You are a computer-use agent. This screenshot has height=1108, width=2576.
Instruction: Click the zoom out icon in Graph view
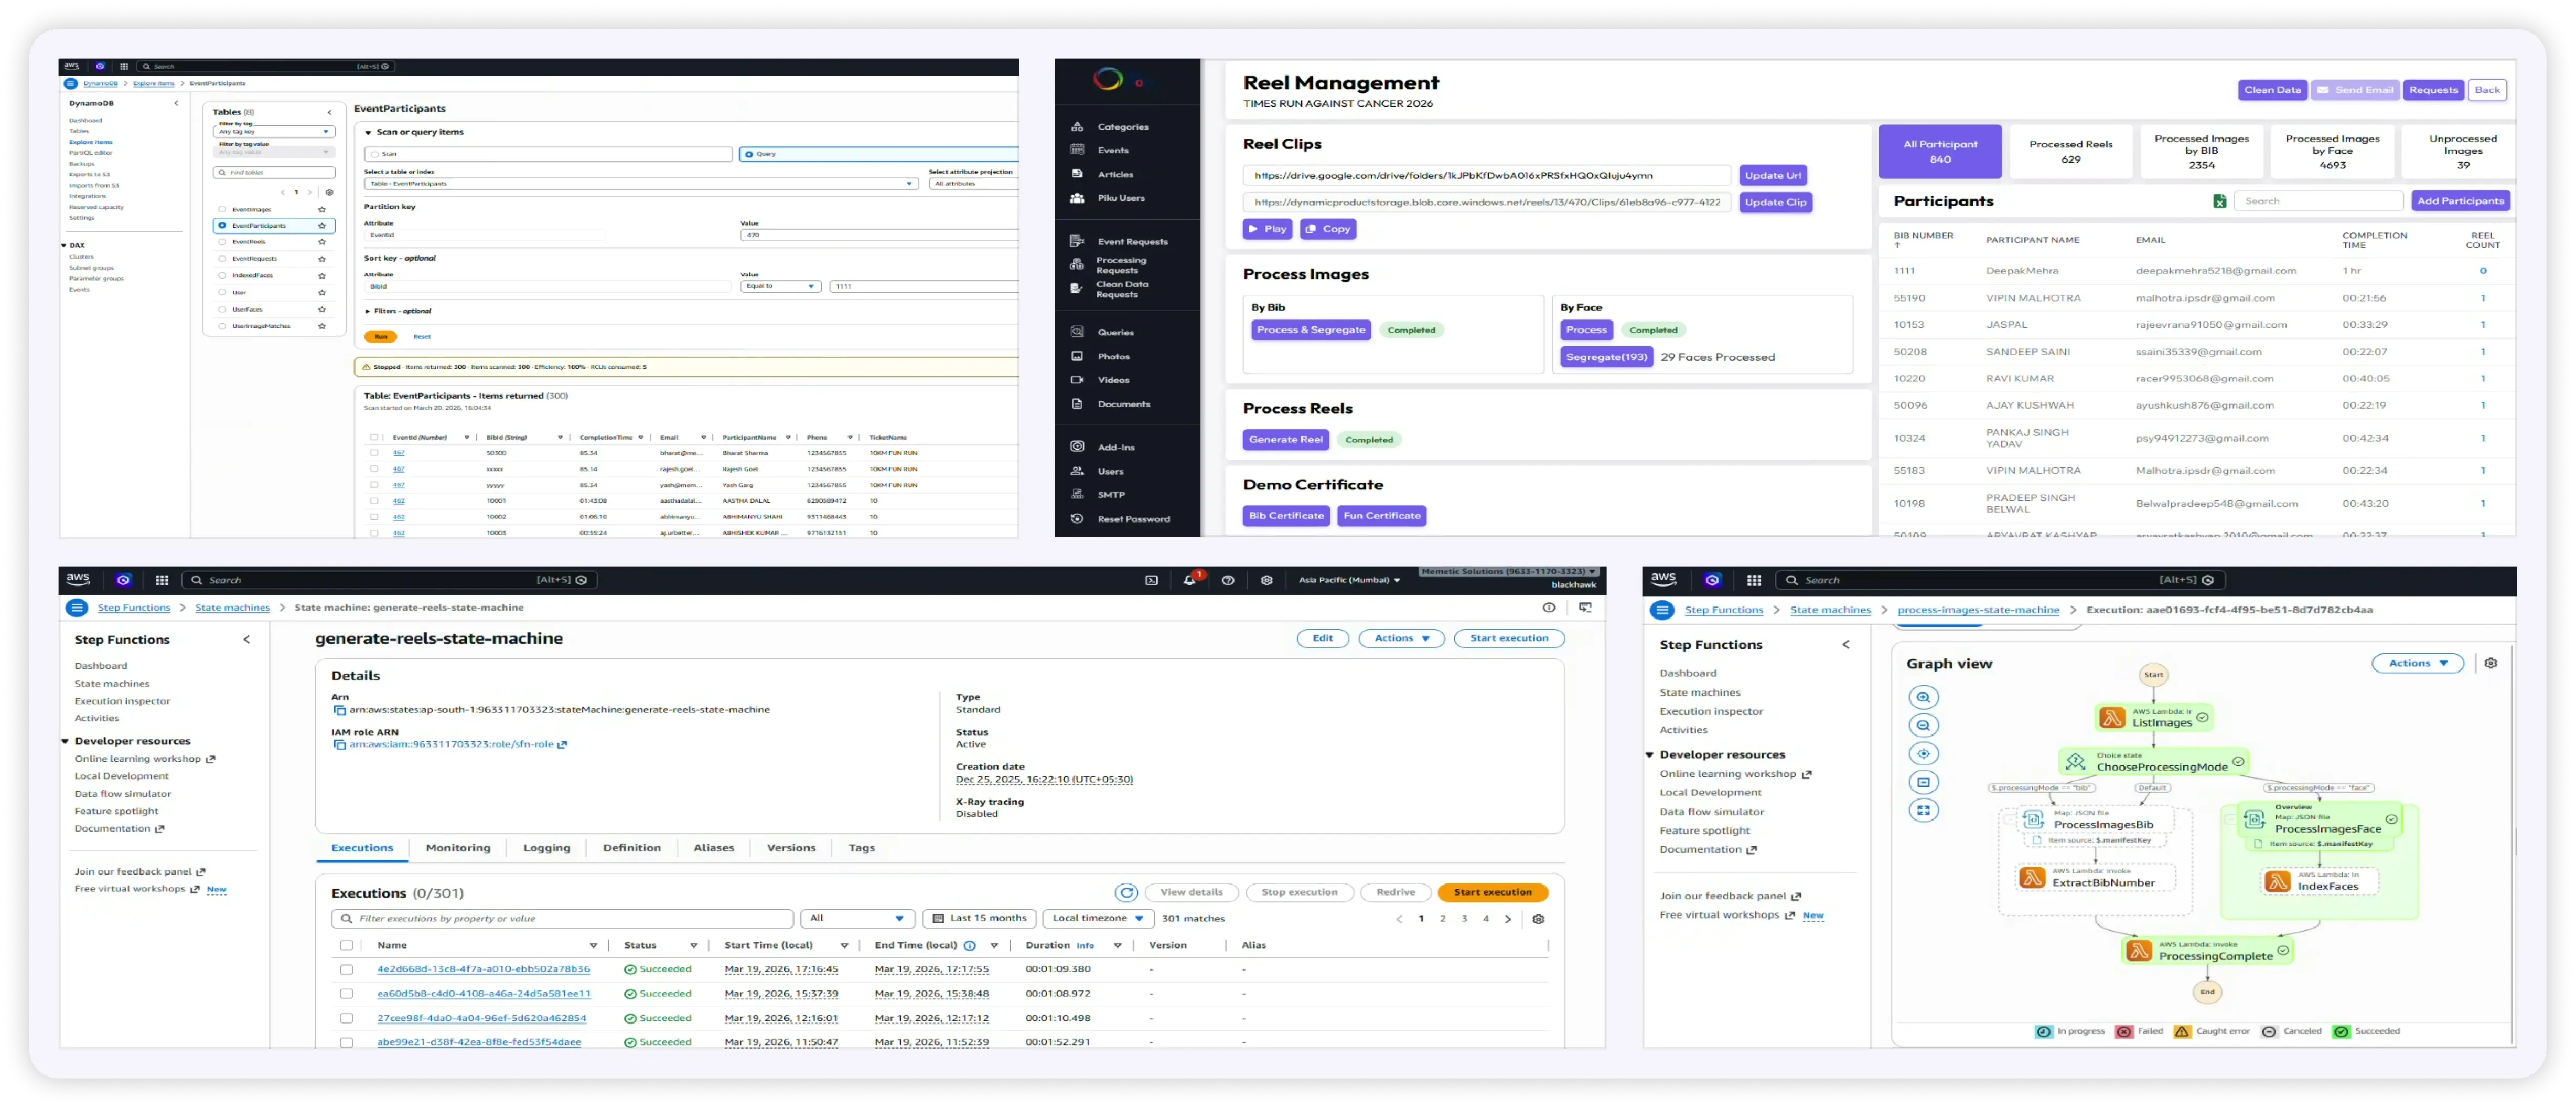click(1923, 725)
